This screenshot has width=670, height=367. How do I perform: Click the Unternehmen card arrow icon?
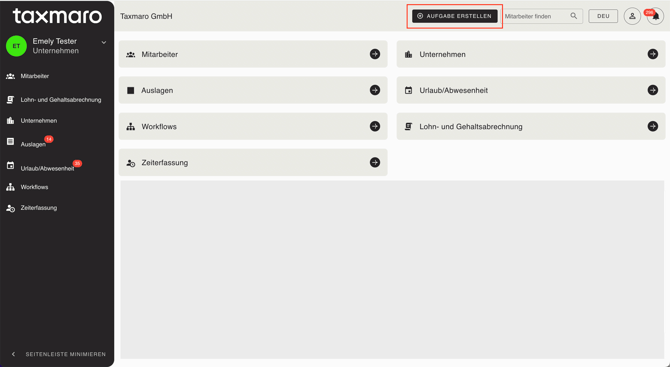[652, 54]
